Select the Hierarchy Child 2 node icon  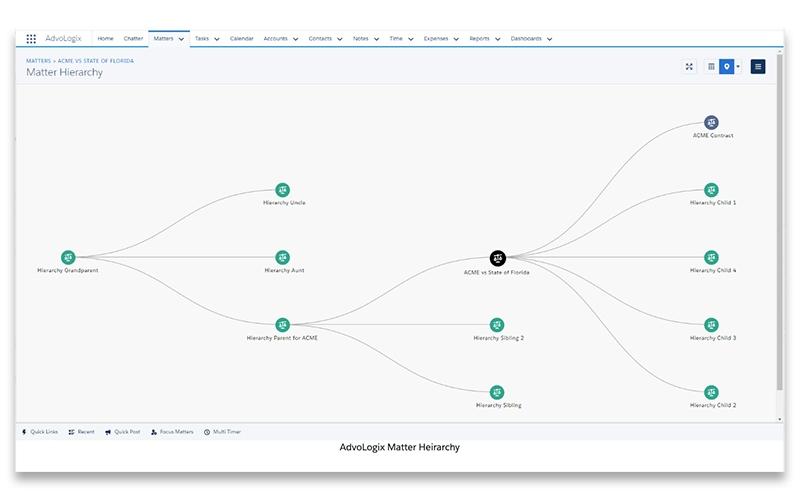coord(711,392)
